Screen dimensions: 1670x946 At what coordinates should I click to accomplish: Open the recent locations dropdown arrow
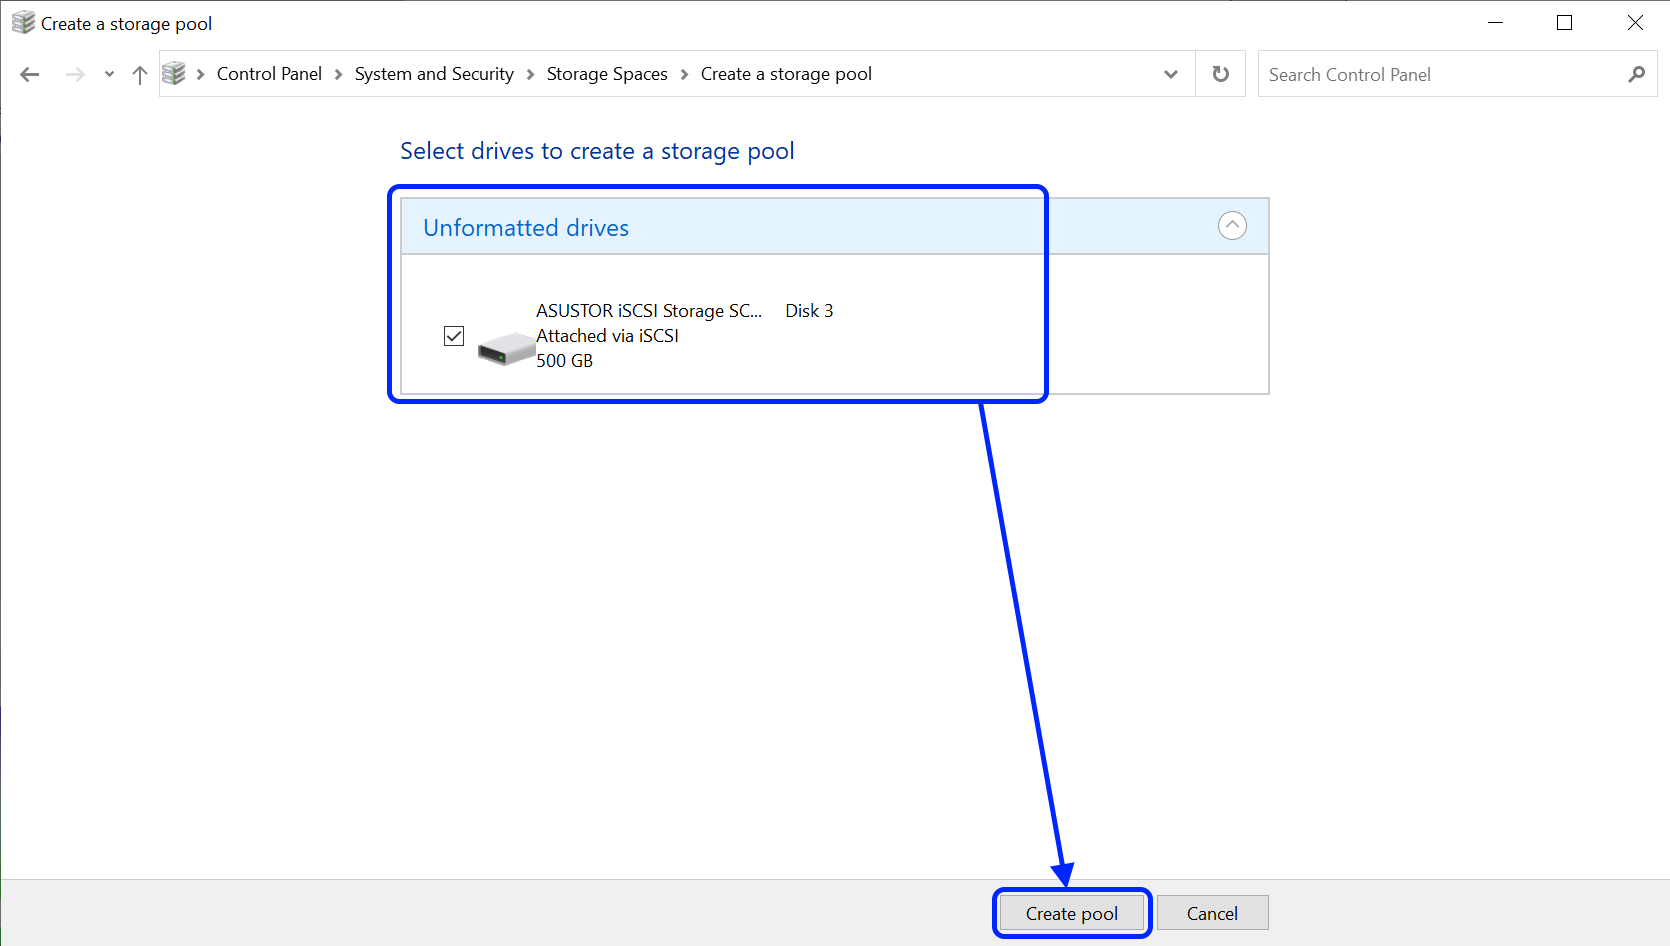pyautogui.click(x=109, y=74)
